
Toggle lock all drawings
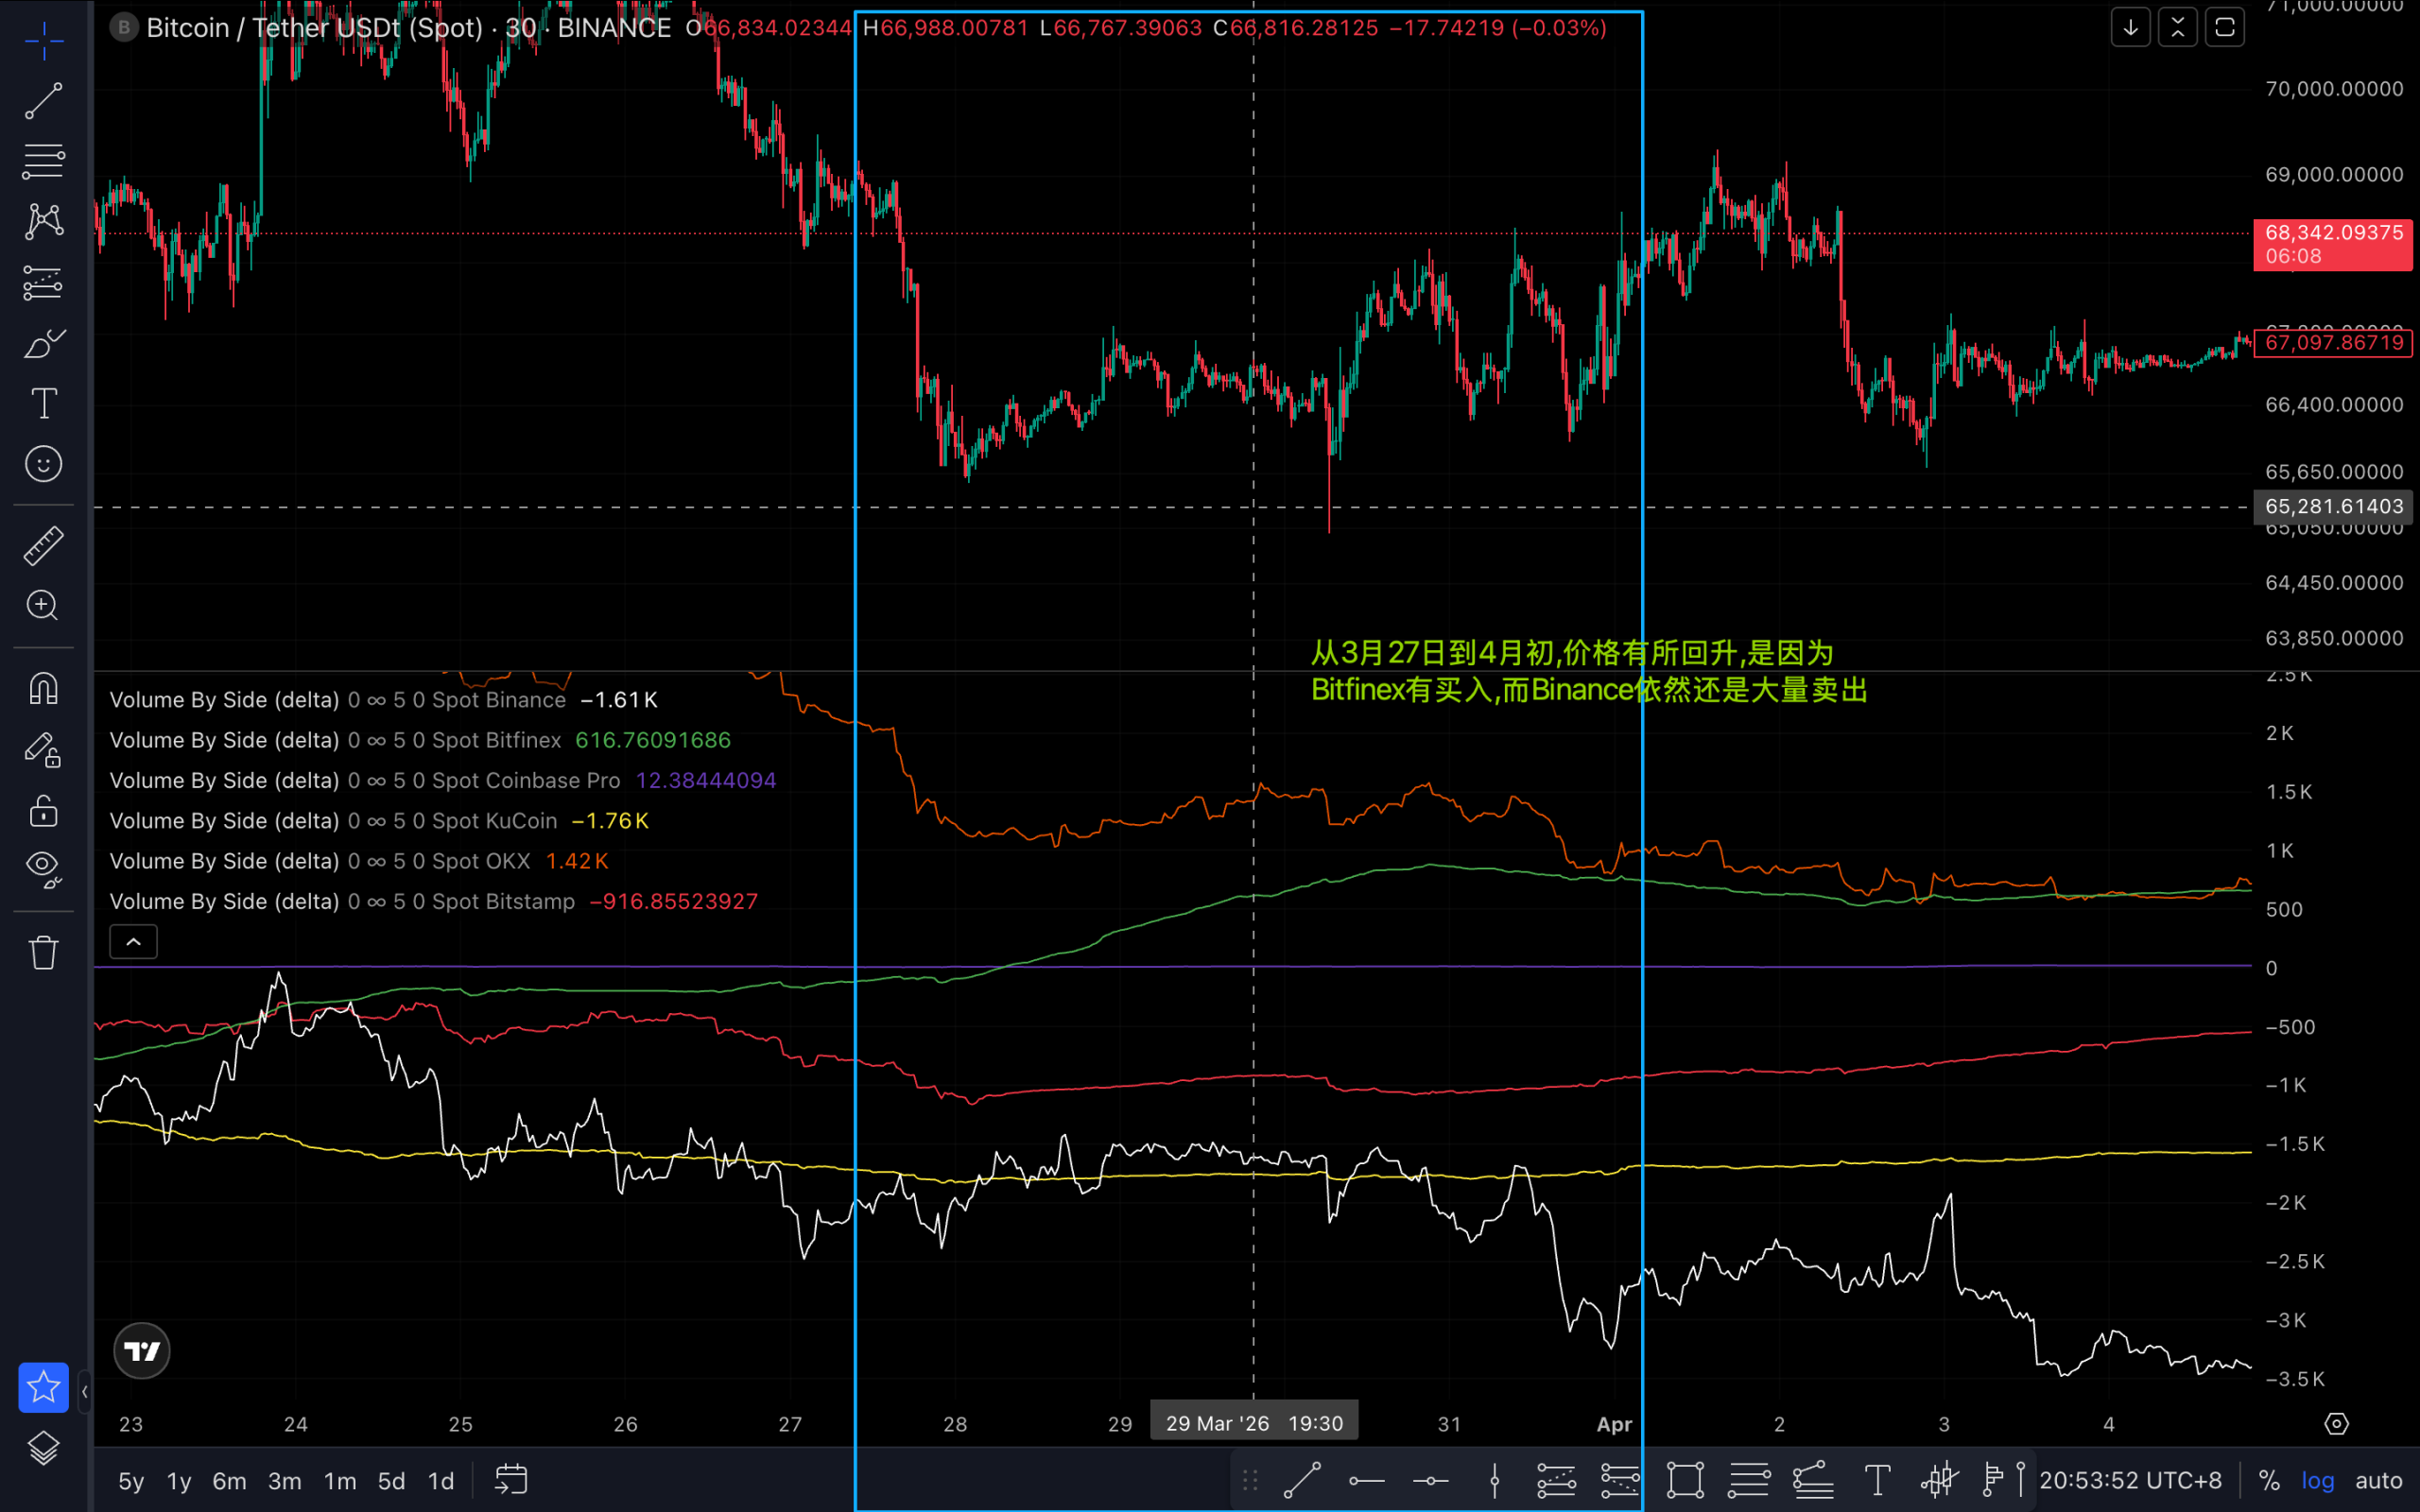coord(43,810)
